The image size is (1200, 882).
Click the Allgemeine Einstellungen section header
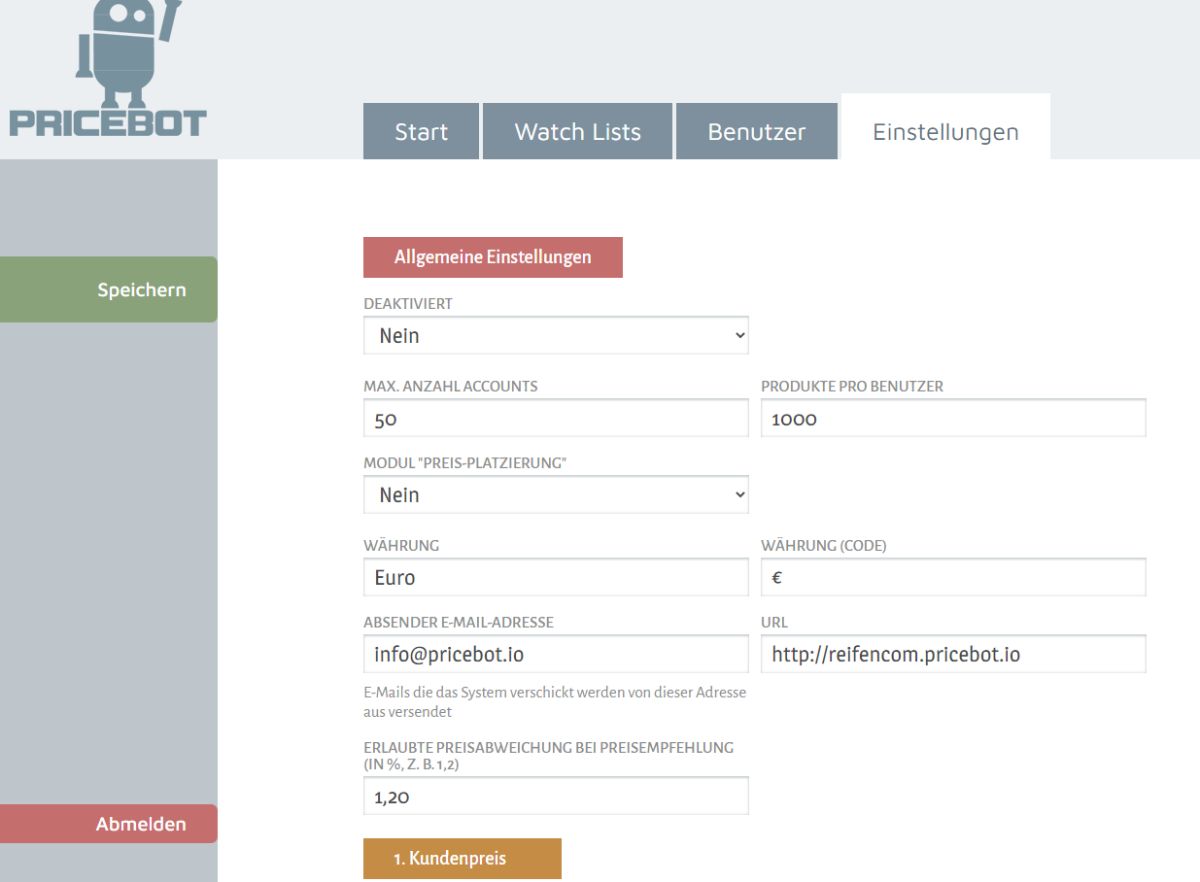click(x=492, y=257)
